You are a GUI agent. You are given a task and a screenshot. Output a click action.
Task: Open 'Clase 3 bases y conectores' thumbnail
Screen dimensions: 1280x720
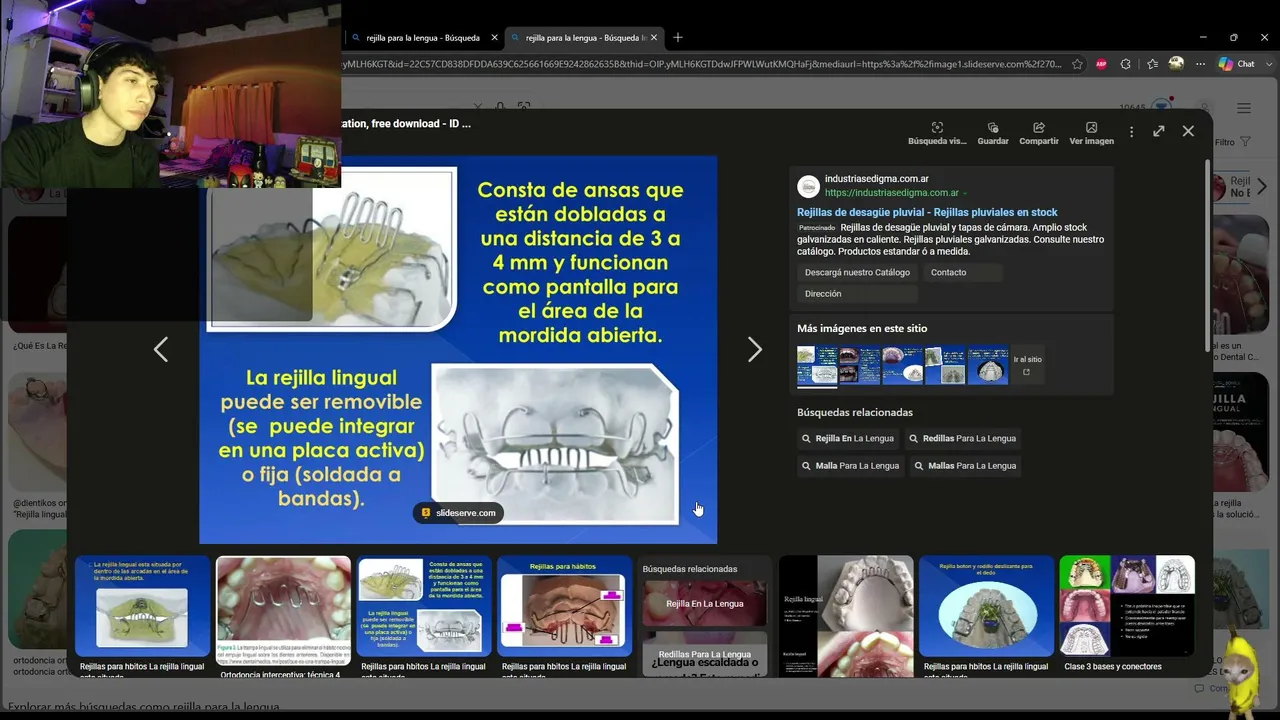tap(1127, 607)
